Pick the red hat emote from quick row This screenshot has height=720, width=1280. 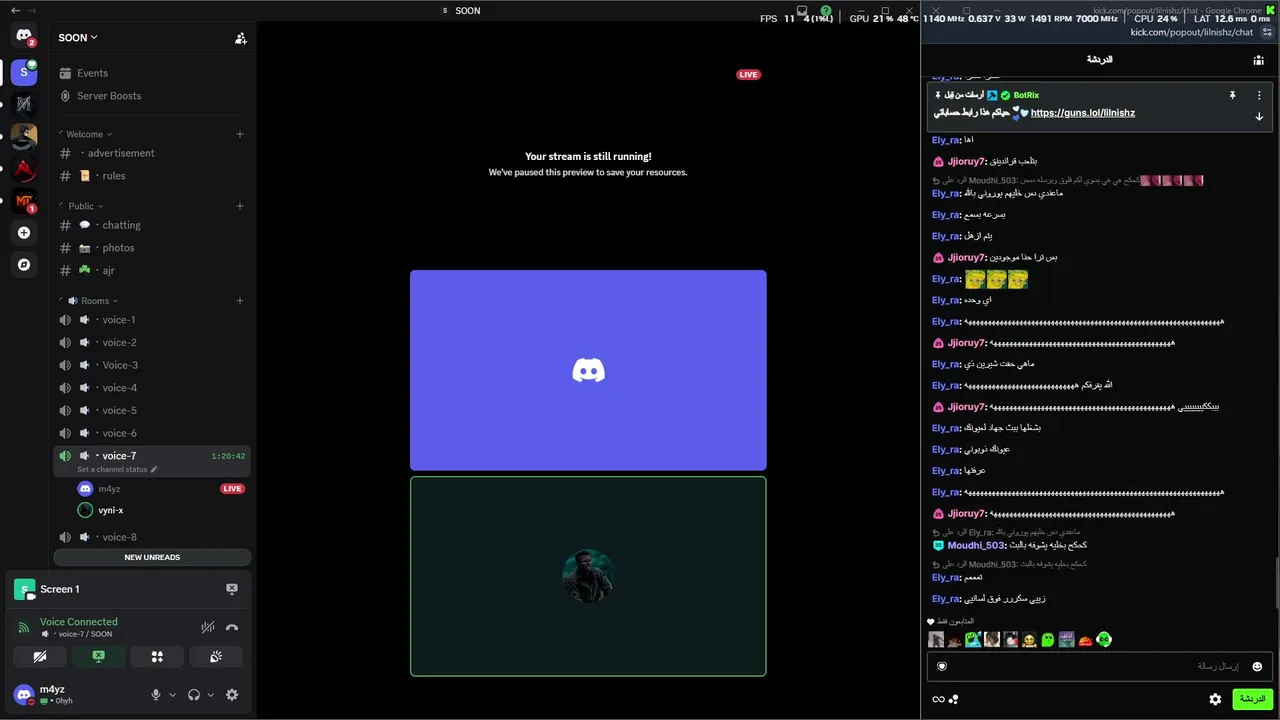[x=1085, y=640]
